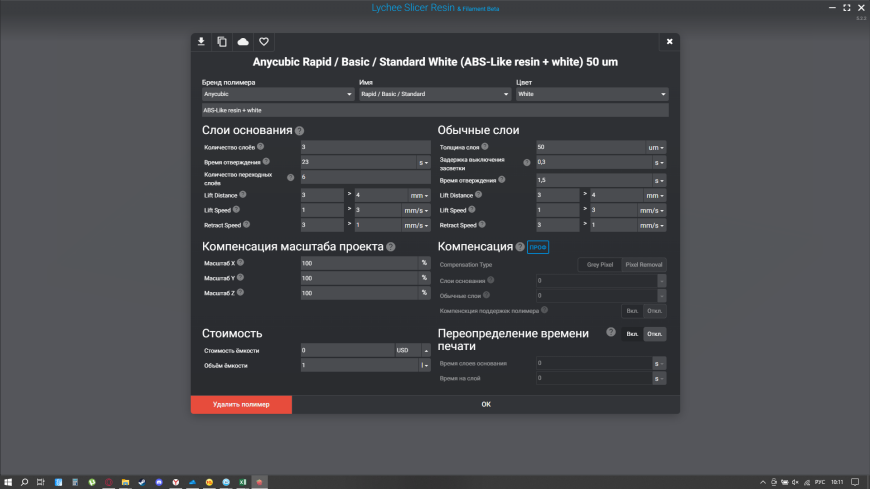Click the Масштаб X percentage field
The width and height of the screenshot is (870, 489).
[x=359, y=263]
